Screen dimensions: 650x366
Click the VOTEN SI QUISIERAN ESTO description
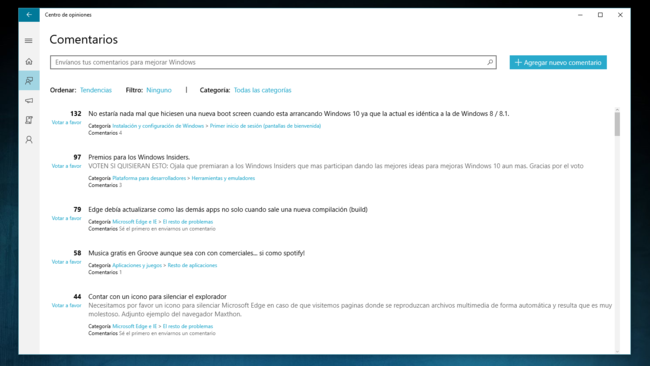pyautogui.click(x=336, y=166)
